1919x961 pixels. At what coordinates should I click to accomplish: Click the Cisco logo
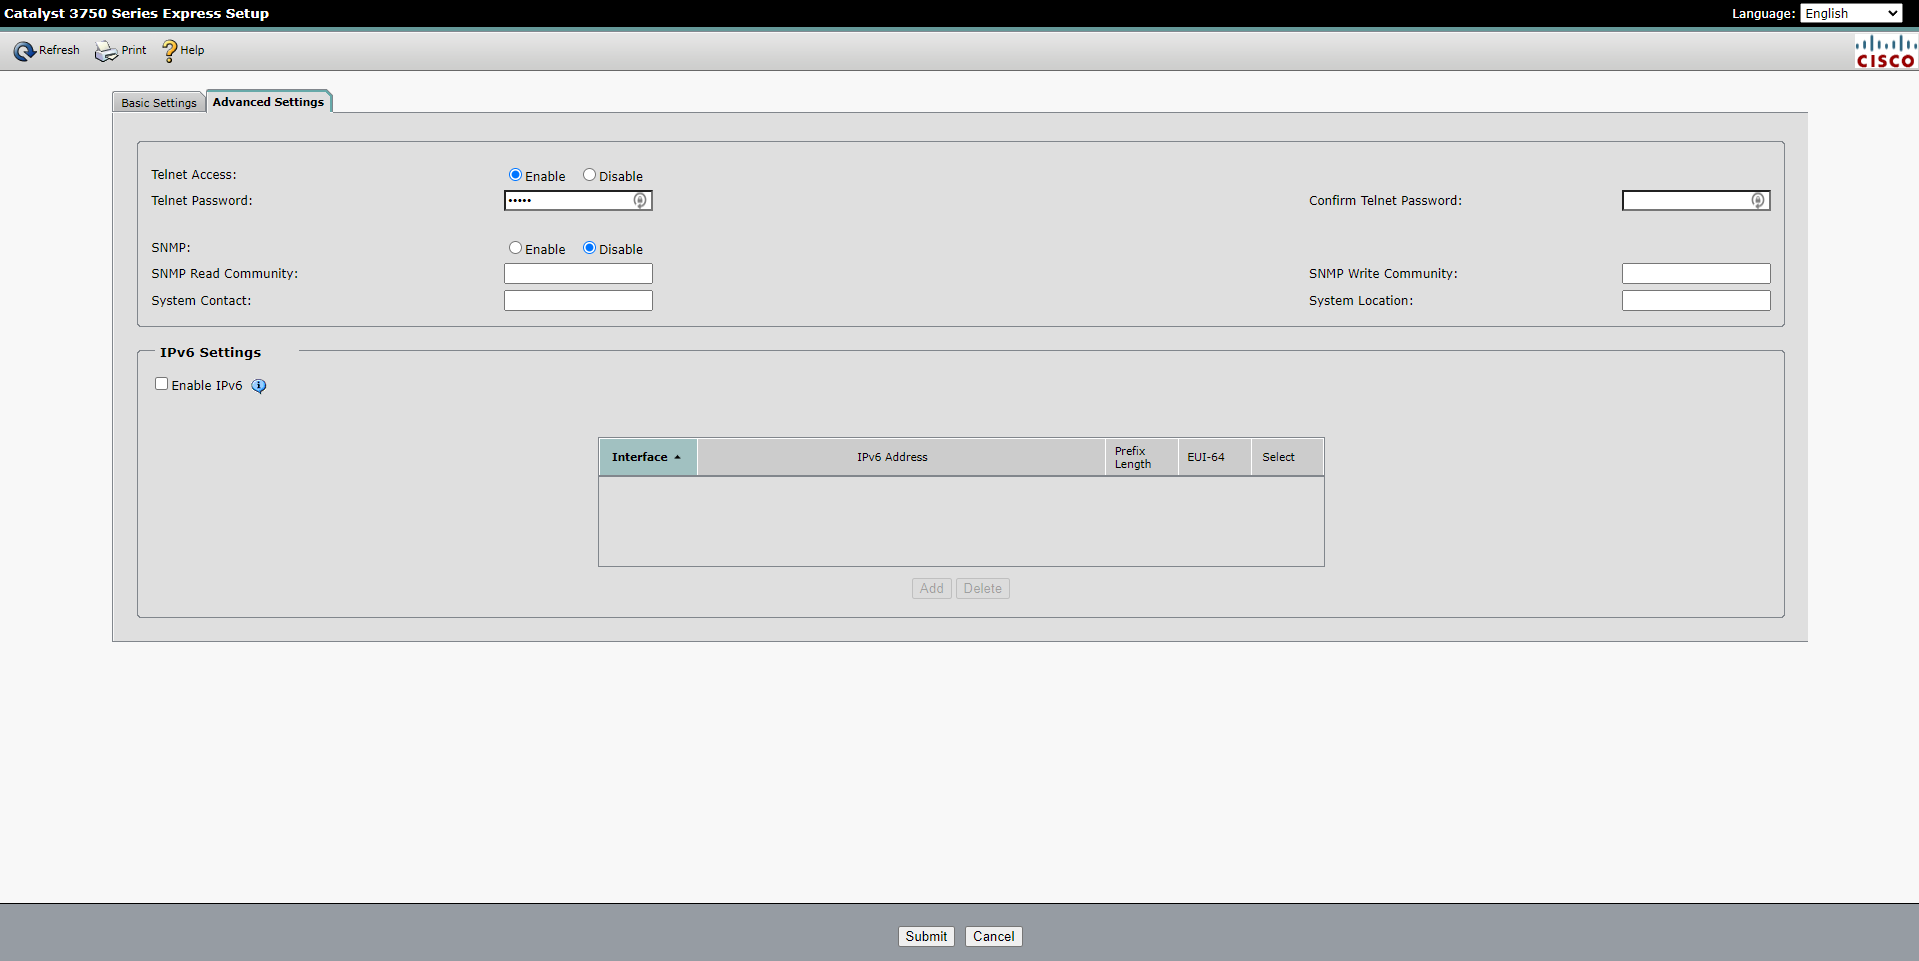1885,52
